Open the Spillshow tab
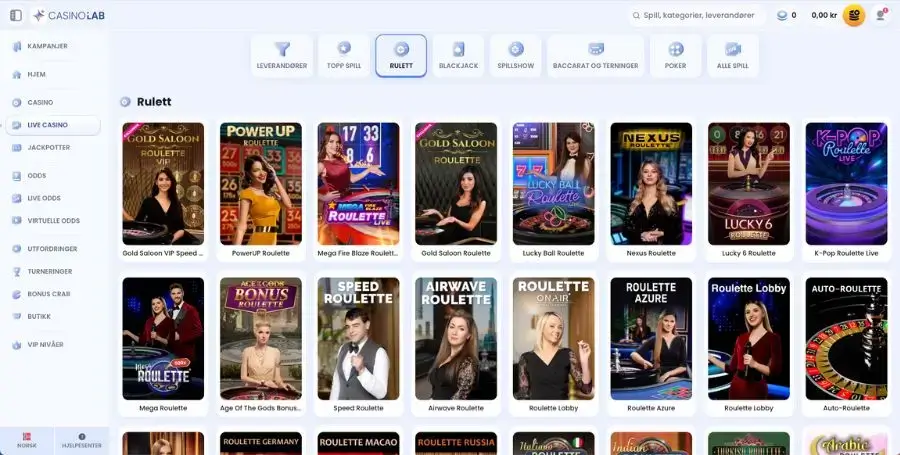This screenshot has height=455, width=900. 515,56
